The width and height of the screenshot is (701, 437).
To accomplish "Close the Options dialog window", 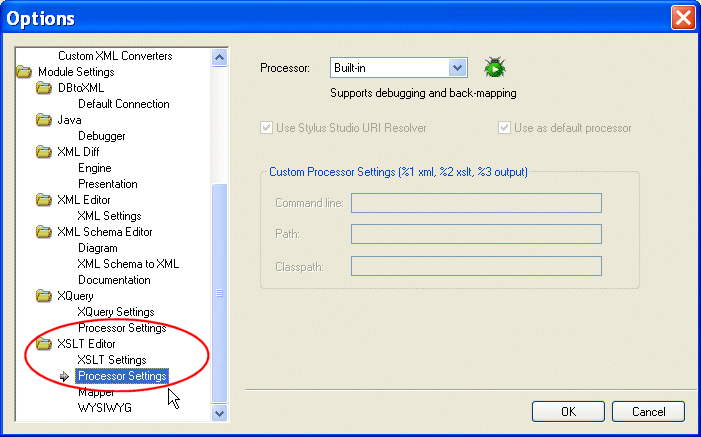I will [682, 18].
